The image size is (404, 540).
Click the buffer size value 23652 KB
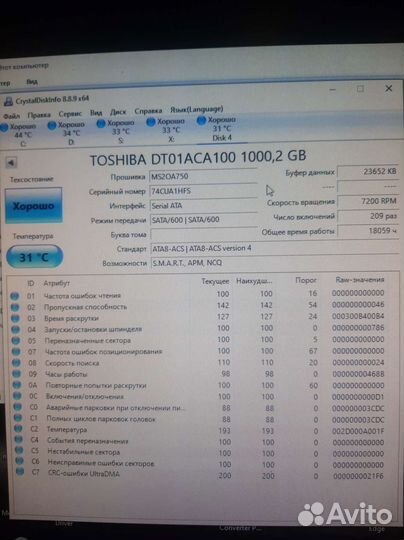368,172
